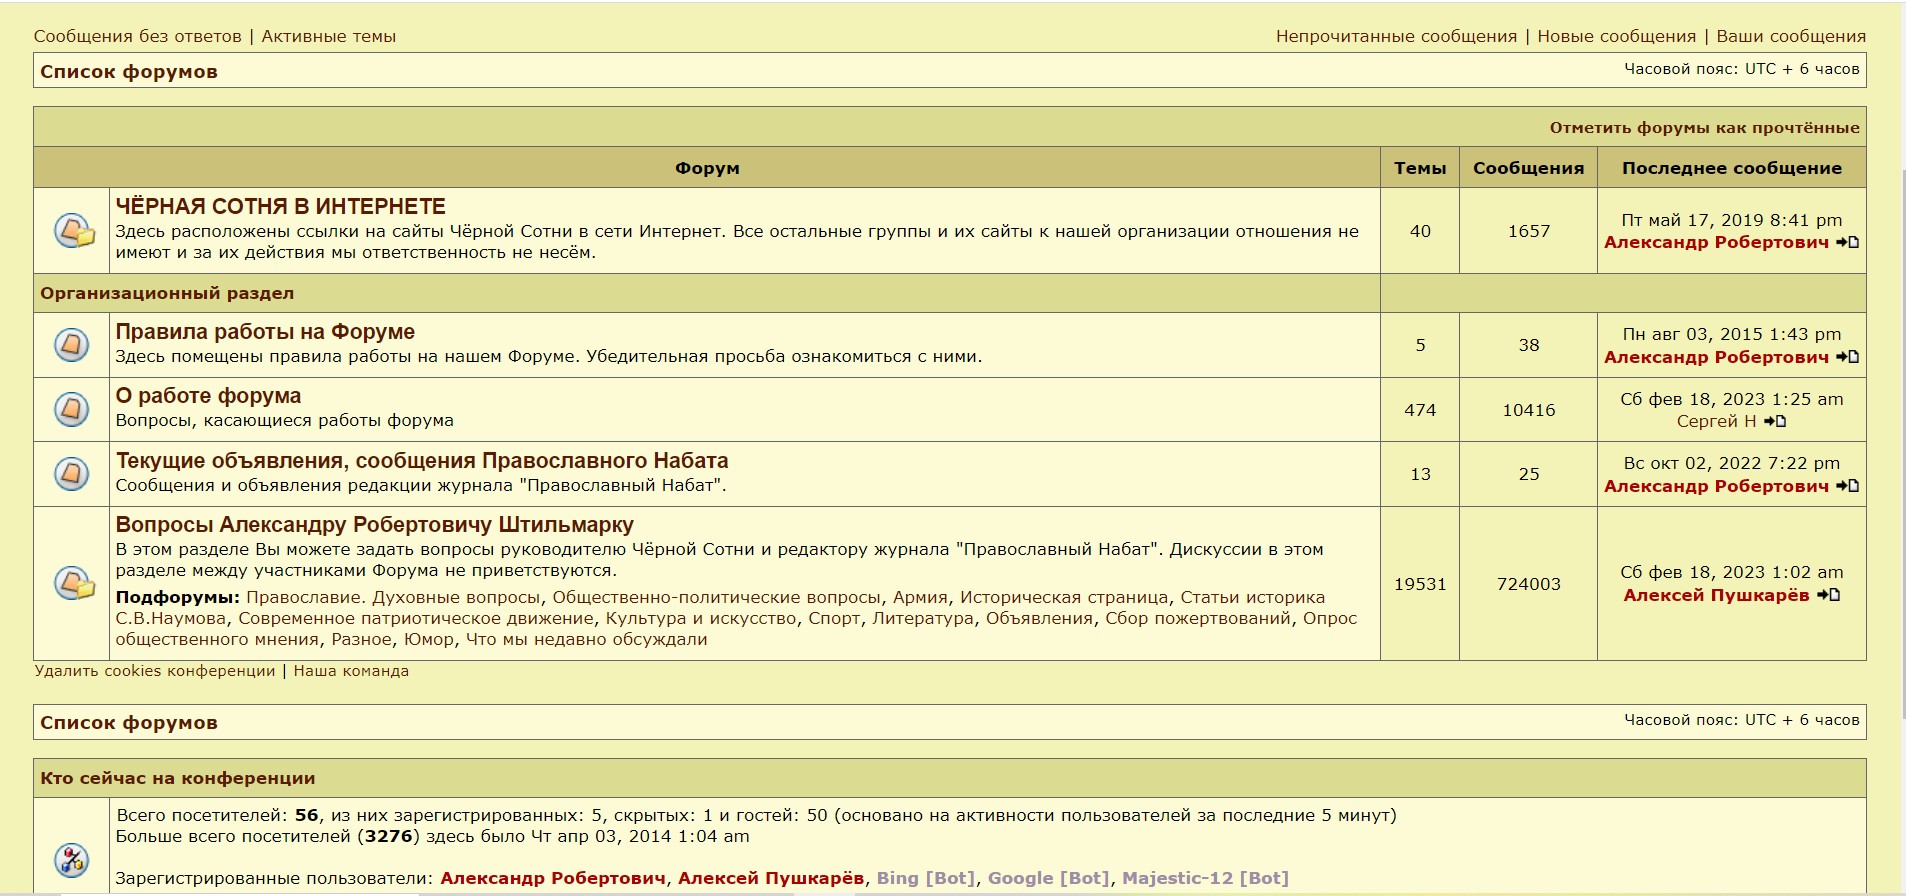Open Ваши сообщения link

click(1790, 36)
